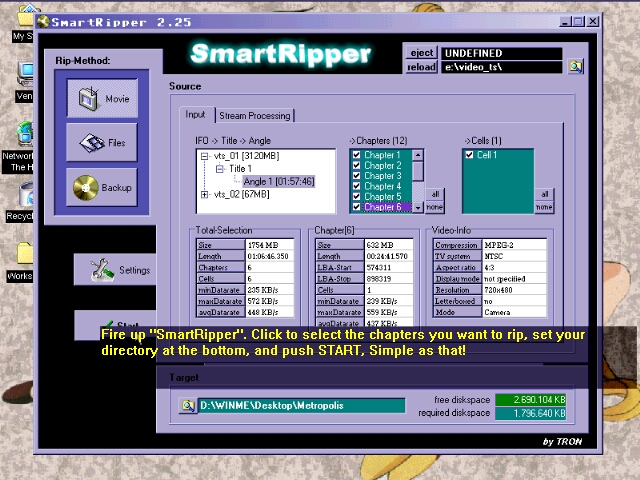This screenshot has height=480, width=640.
Task: Toggle the Chapter 5 checkbox
Action: [x=356, y=196]
